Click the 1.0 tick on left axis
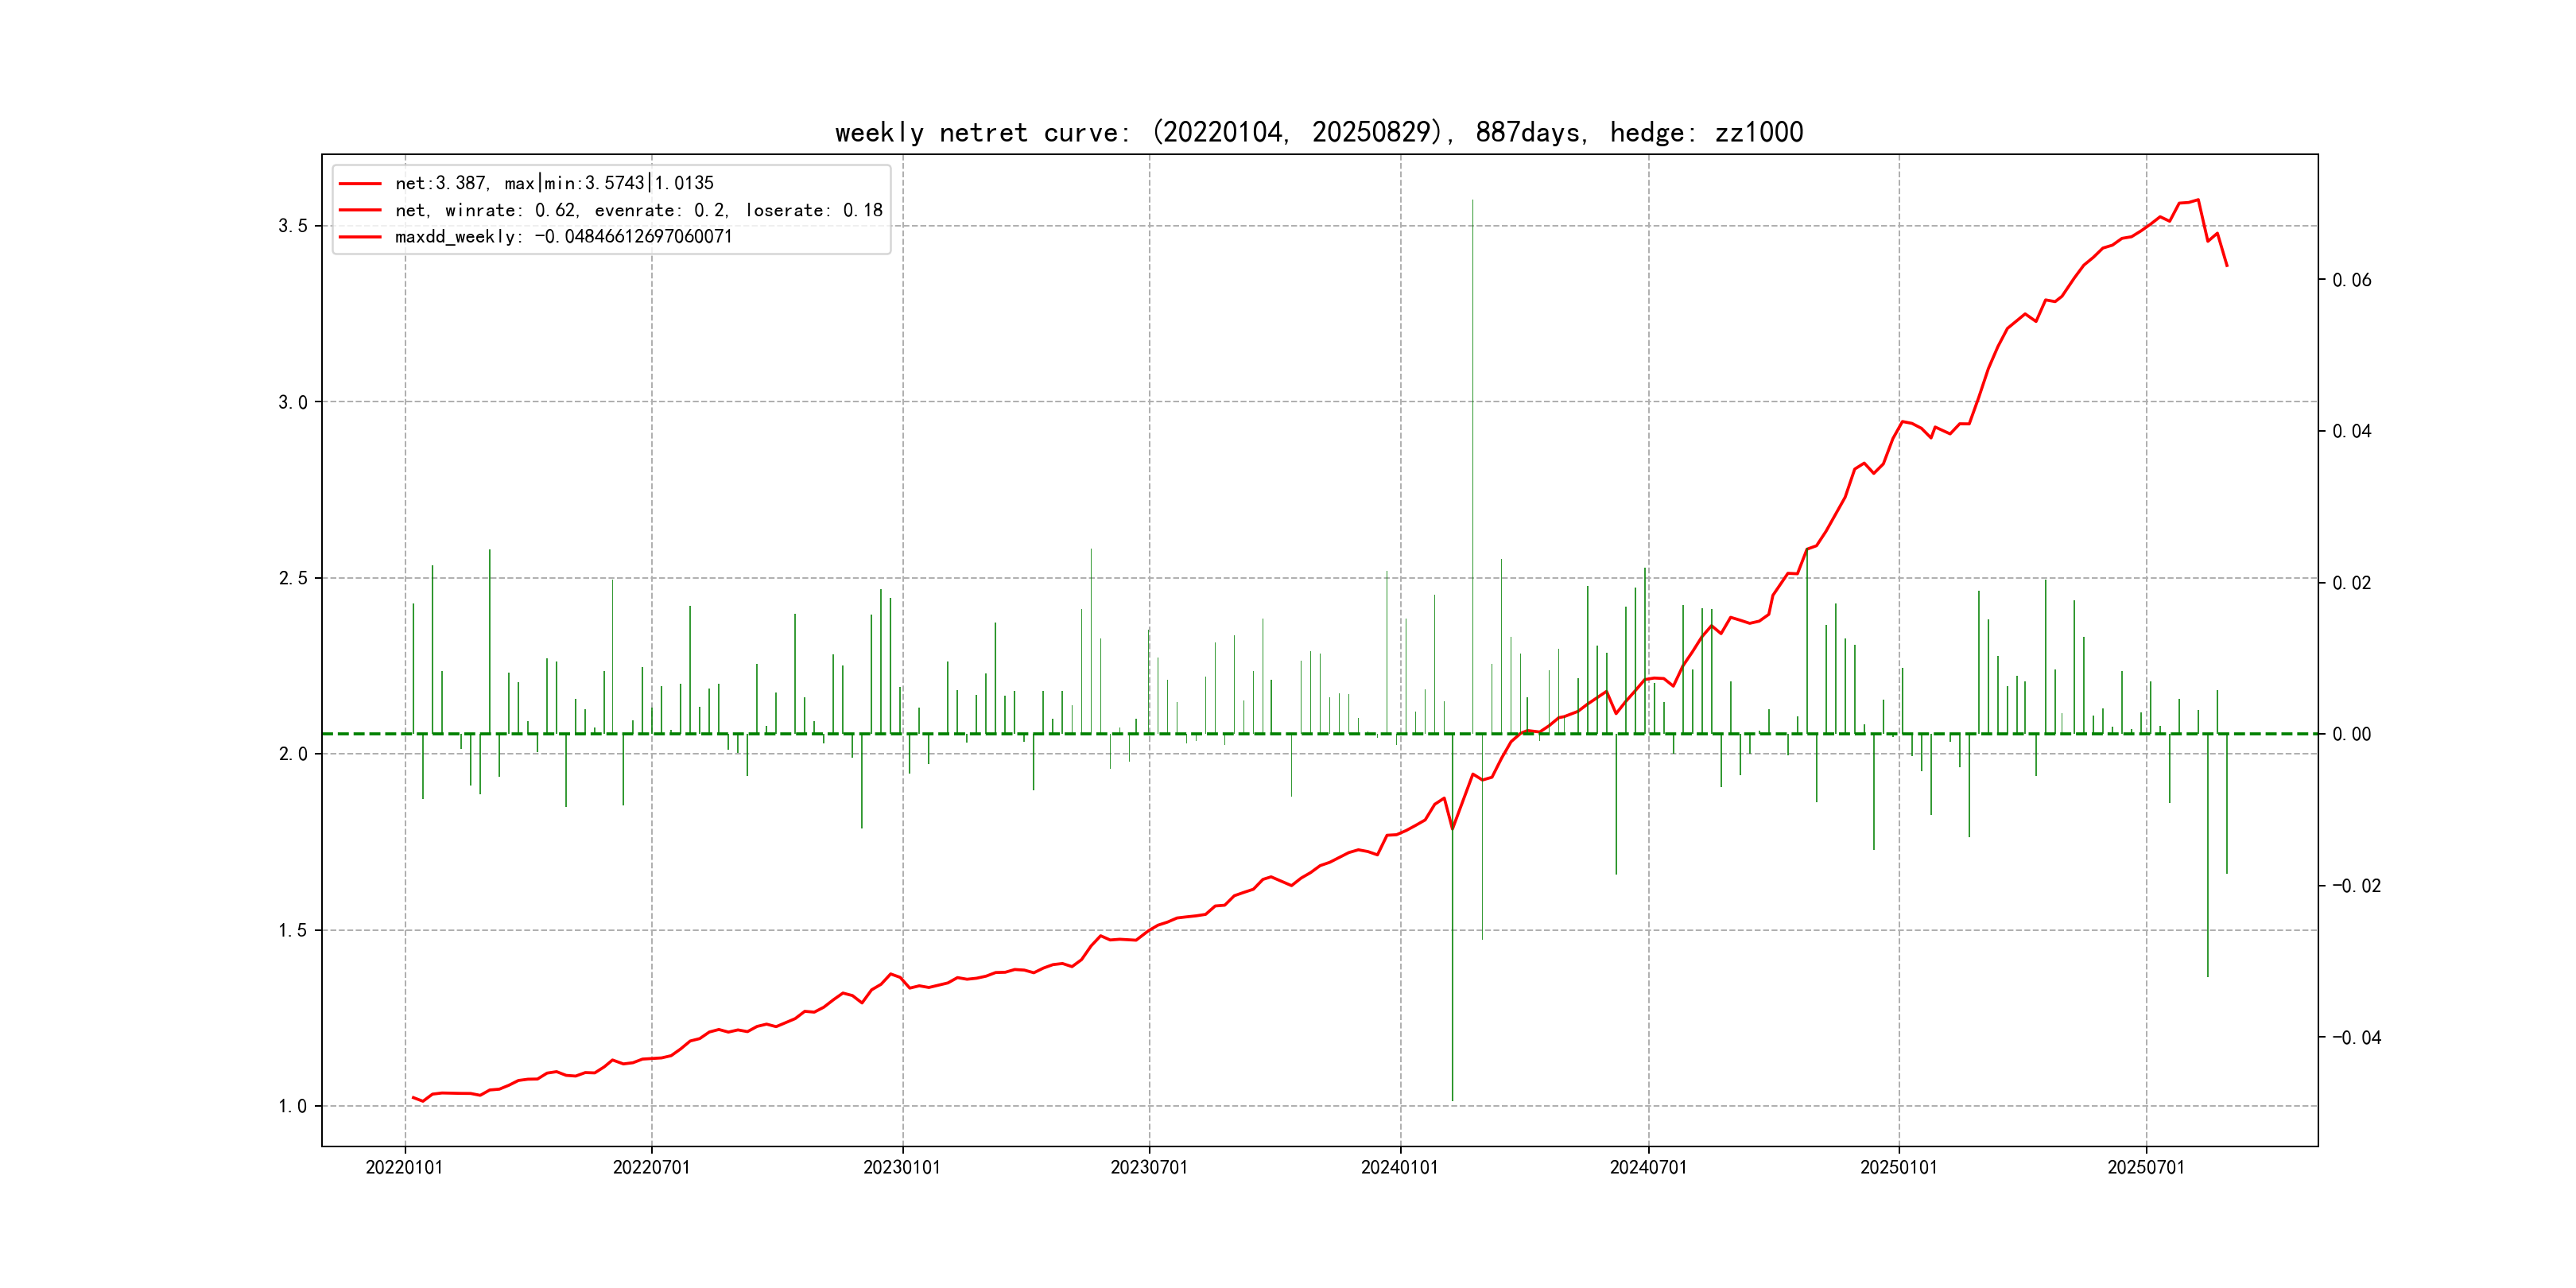This screenshot has width=2576, height=1288. 292,1106
